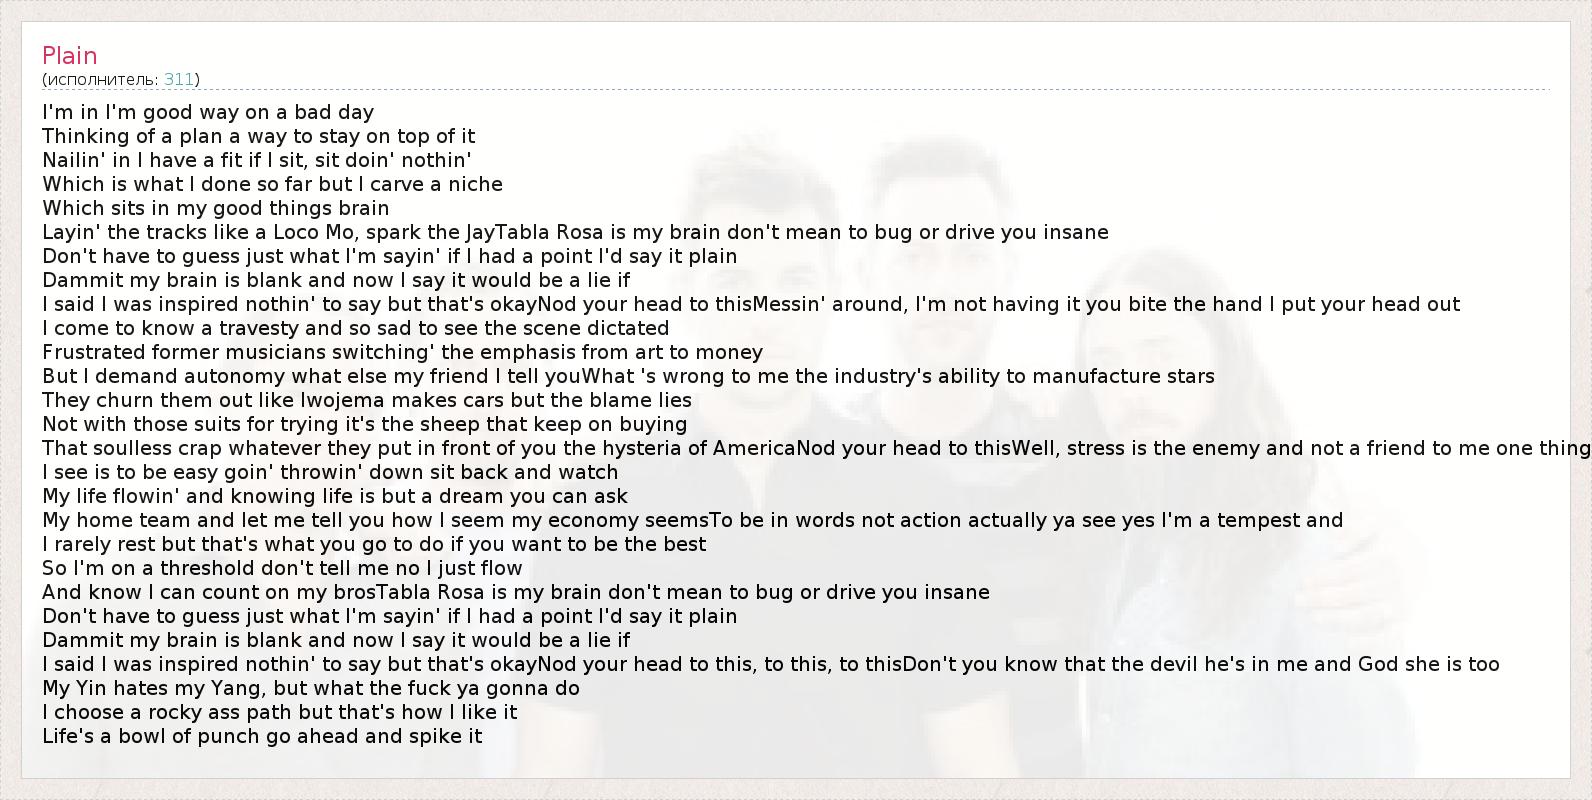Click the line 'I choose a rocky ass path'
This screenshot has height=800, width=1592.
(x=279, y=712)
